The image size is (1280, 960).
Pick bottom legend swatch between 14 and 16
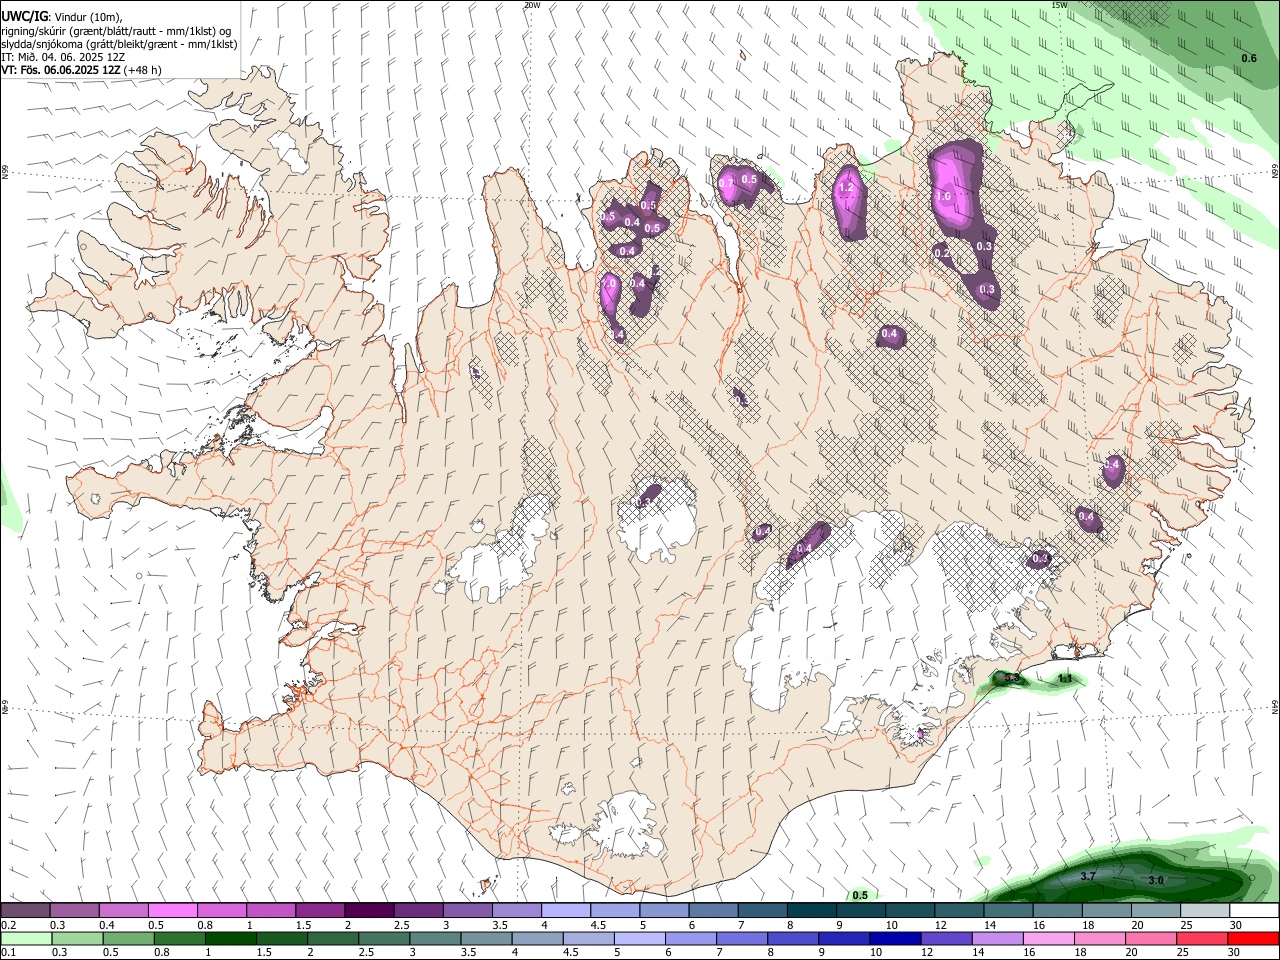coord(996,938)
